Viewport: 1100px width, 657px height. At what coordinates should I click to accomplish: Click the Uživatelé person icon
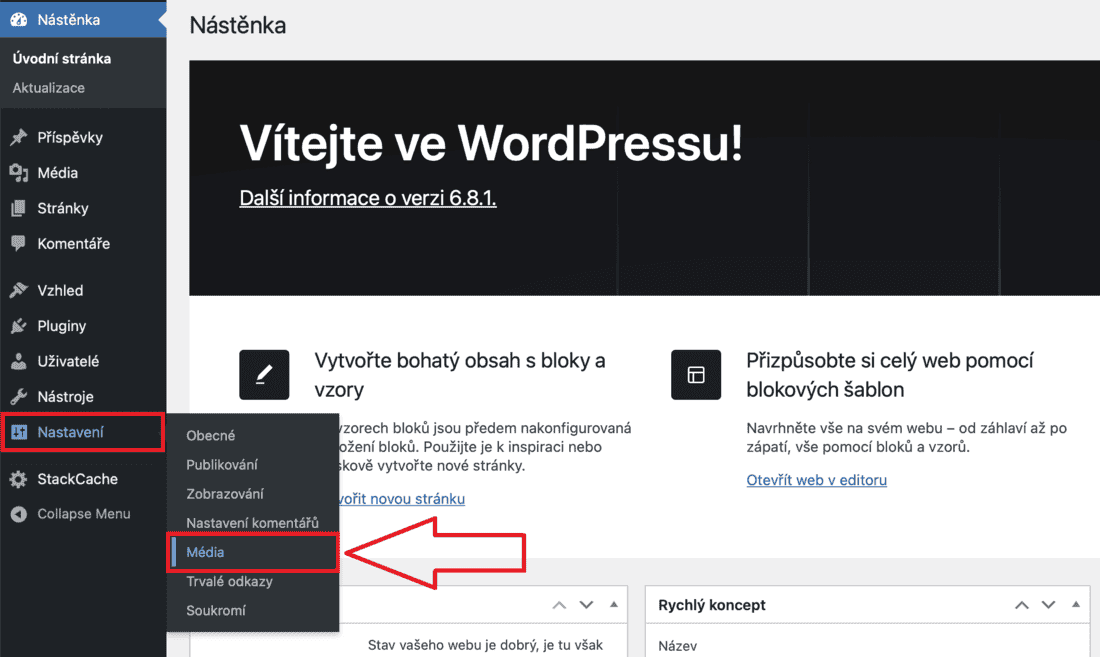[19, 361]
